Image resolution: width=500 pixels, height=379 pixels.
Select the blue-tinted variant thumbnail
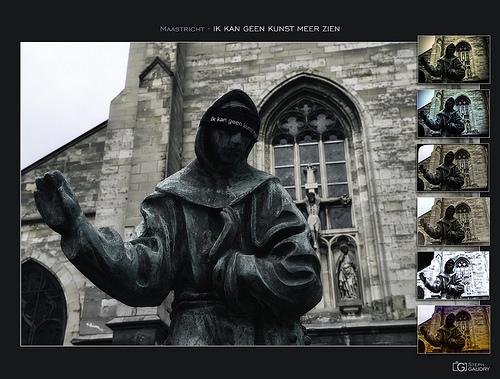pos(454,113)
